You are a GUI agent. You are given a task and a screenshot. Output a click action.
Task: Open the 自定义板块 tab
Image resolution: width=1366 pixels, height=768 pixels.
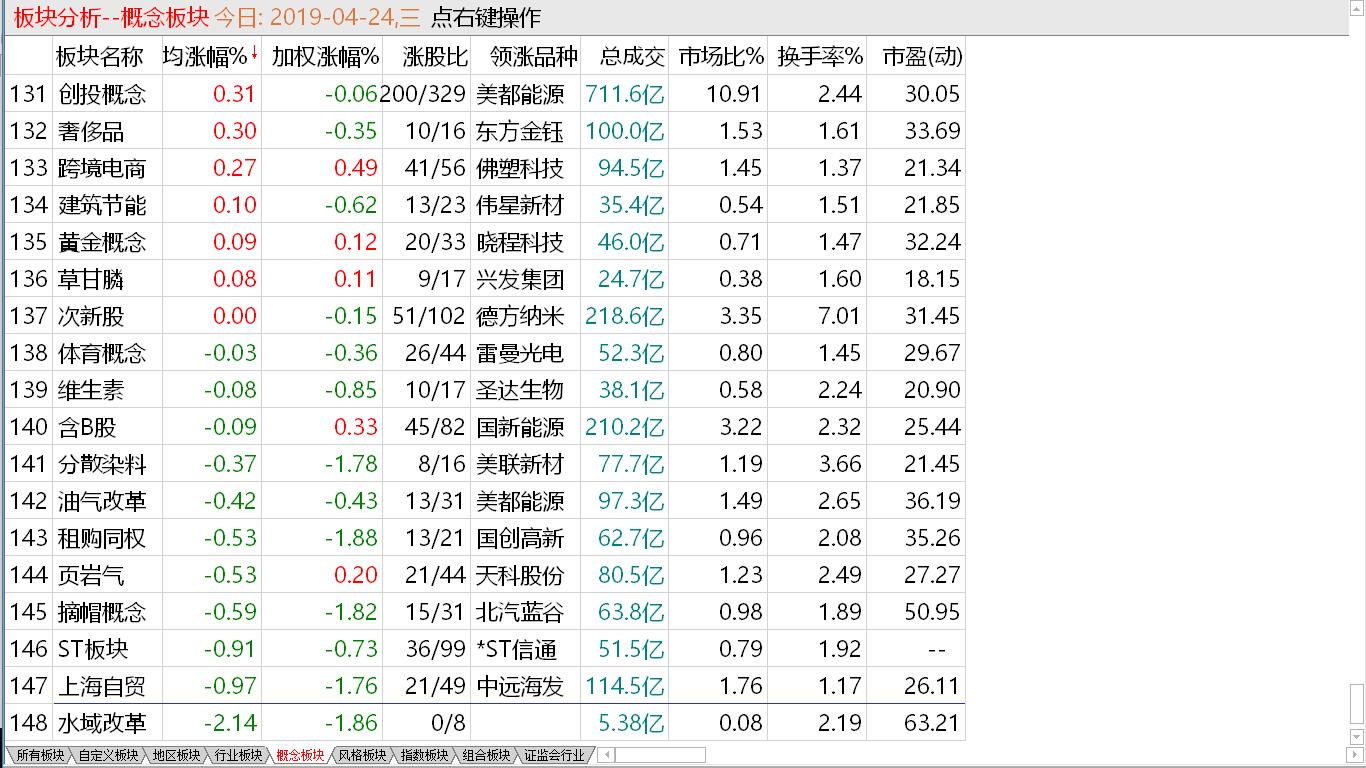108,756
